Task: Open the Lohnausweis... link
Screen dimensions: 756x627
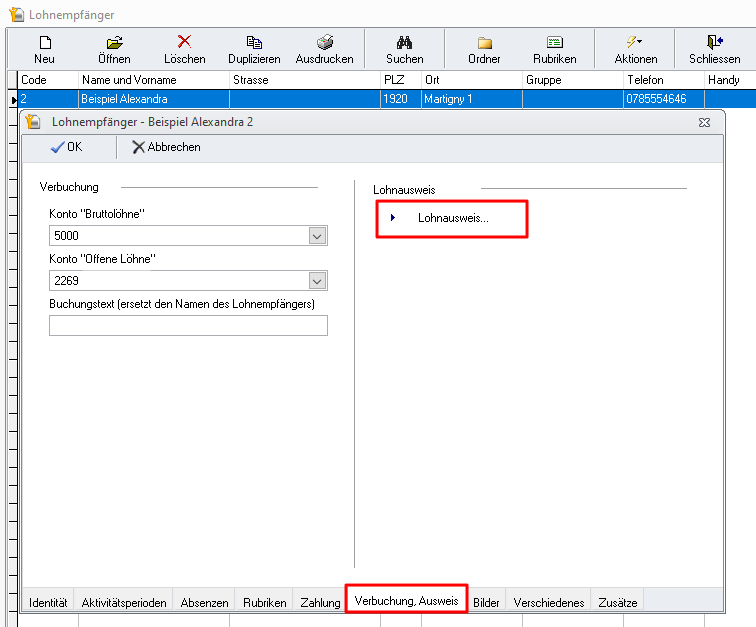Action: [452, 217]
